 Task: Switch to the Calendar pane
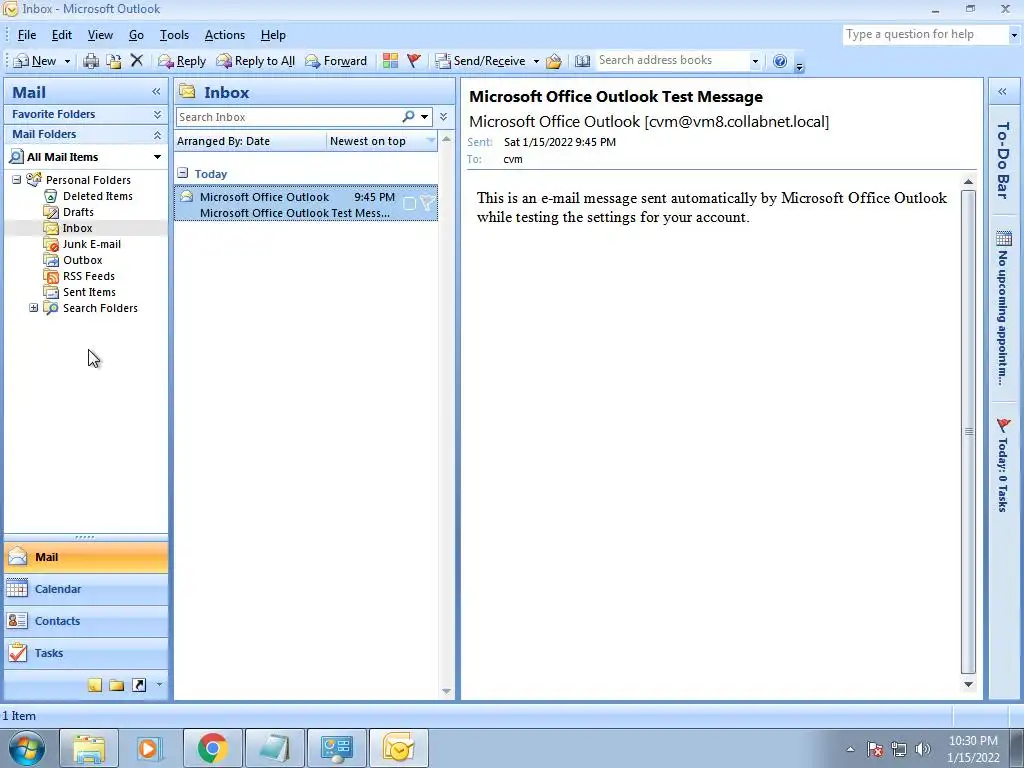tap(86, 589)
